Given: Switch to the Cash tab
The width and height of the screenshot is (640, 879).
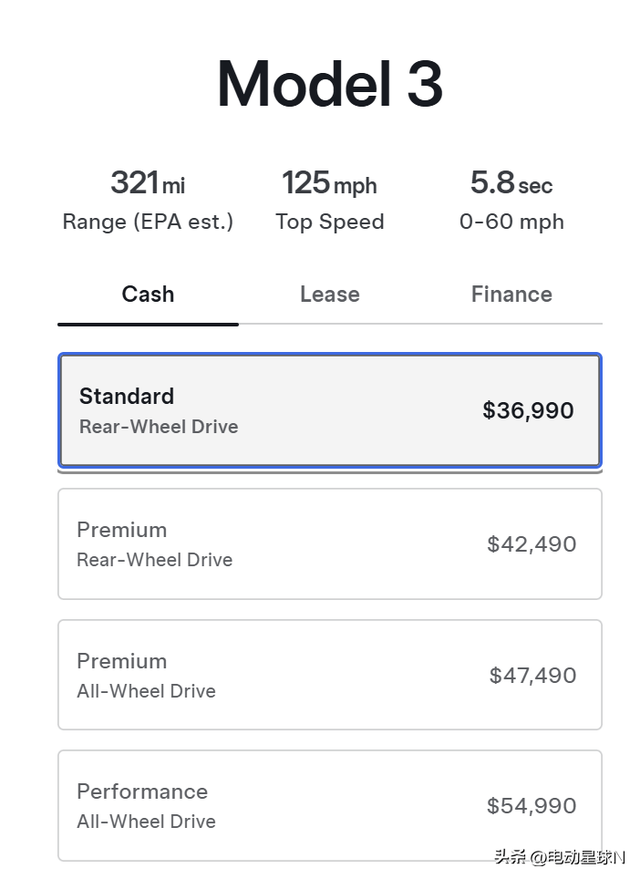Looking at the screenshot, I should coord(148,294).
